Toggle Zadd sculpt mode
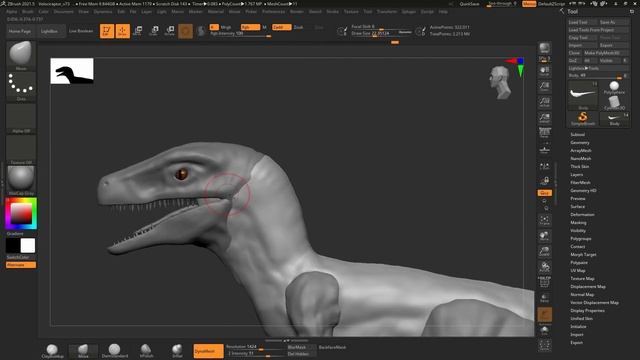 click(x=282, y=27)
